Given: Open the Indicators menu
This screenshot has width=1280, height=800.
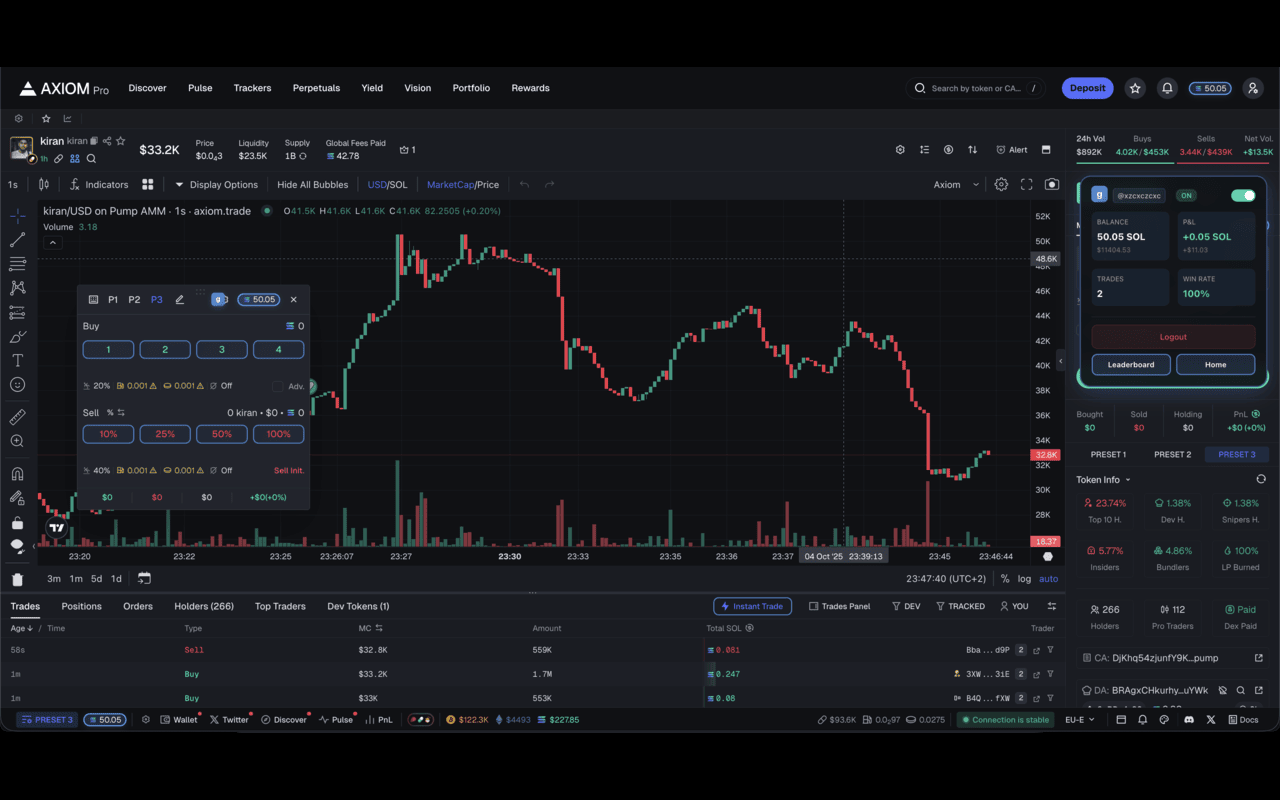Looking at the screenshot, I should coord(99,184).
